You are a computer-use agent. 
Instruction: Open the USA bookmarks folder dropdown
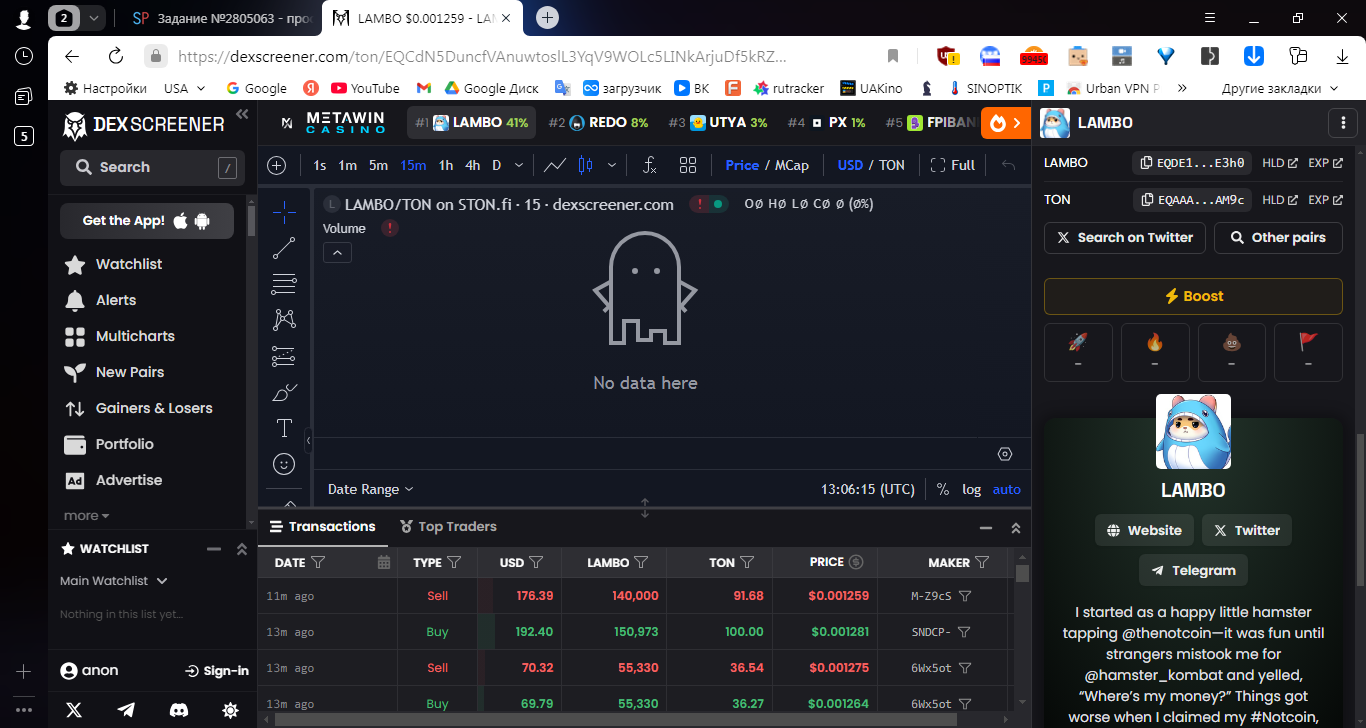click(x=185, y=88)
